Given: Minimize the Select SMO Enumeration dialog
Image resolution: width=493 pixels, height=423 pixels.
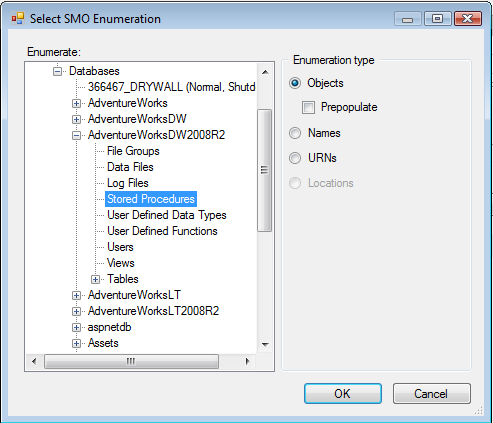Looking at the screenshot, I should pos(408,19).
